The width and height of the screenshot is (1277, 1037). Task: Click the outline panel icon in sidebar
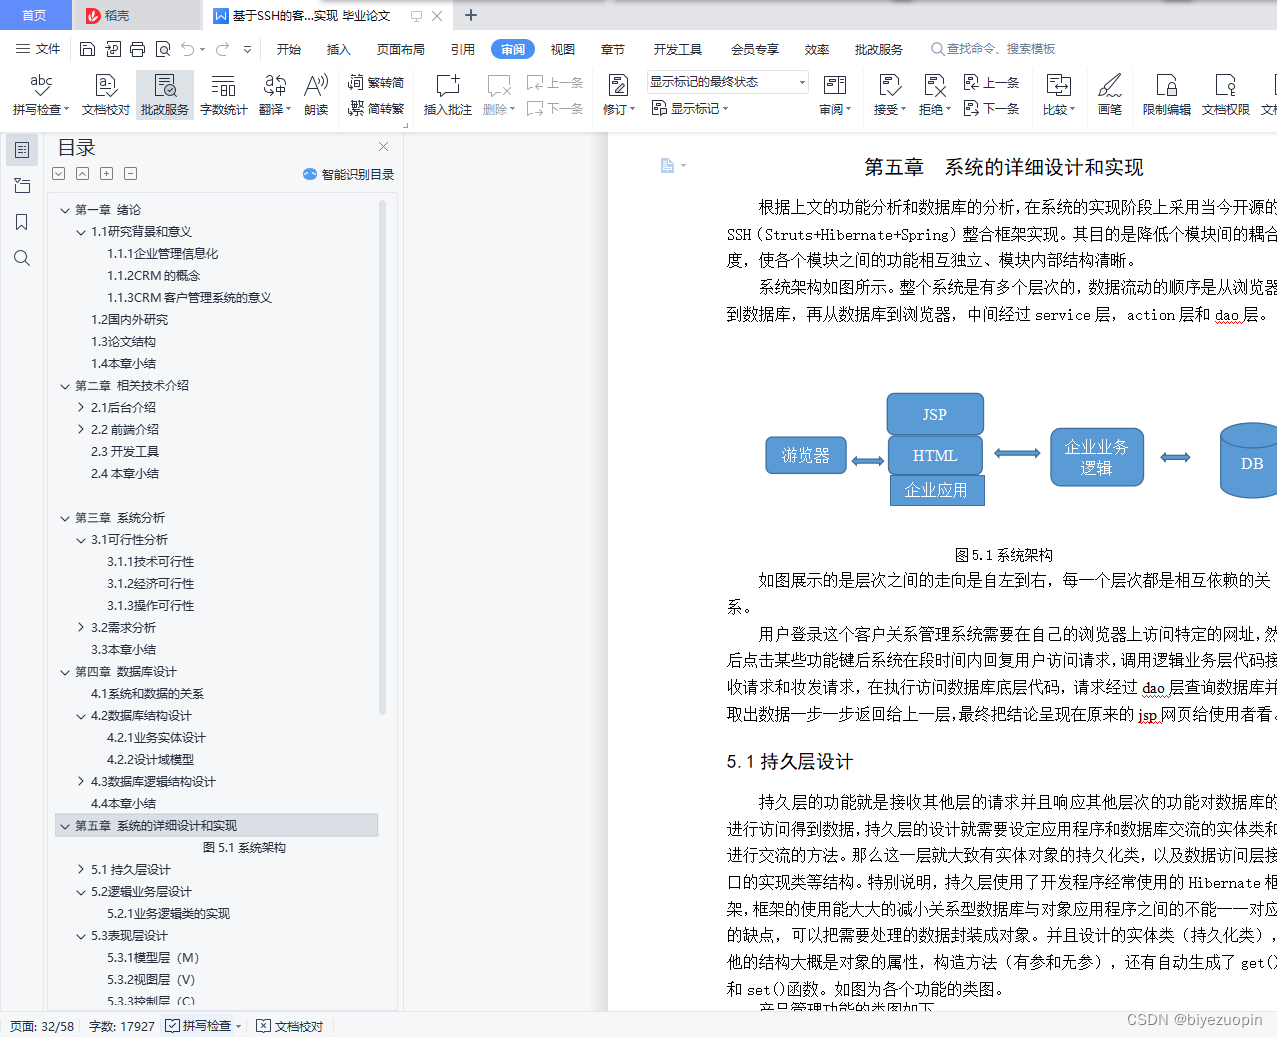click(x=22, y=150)
